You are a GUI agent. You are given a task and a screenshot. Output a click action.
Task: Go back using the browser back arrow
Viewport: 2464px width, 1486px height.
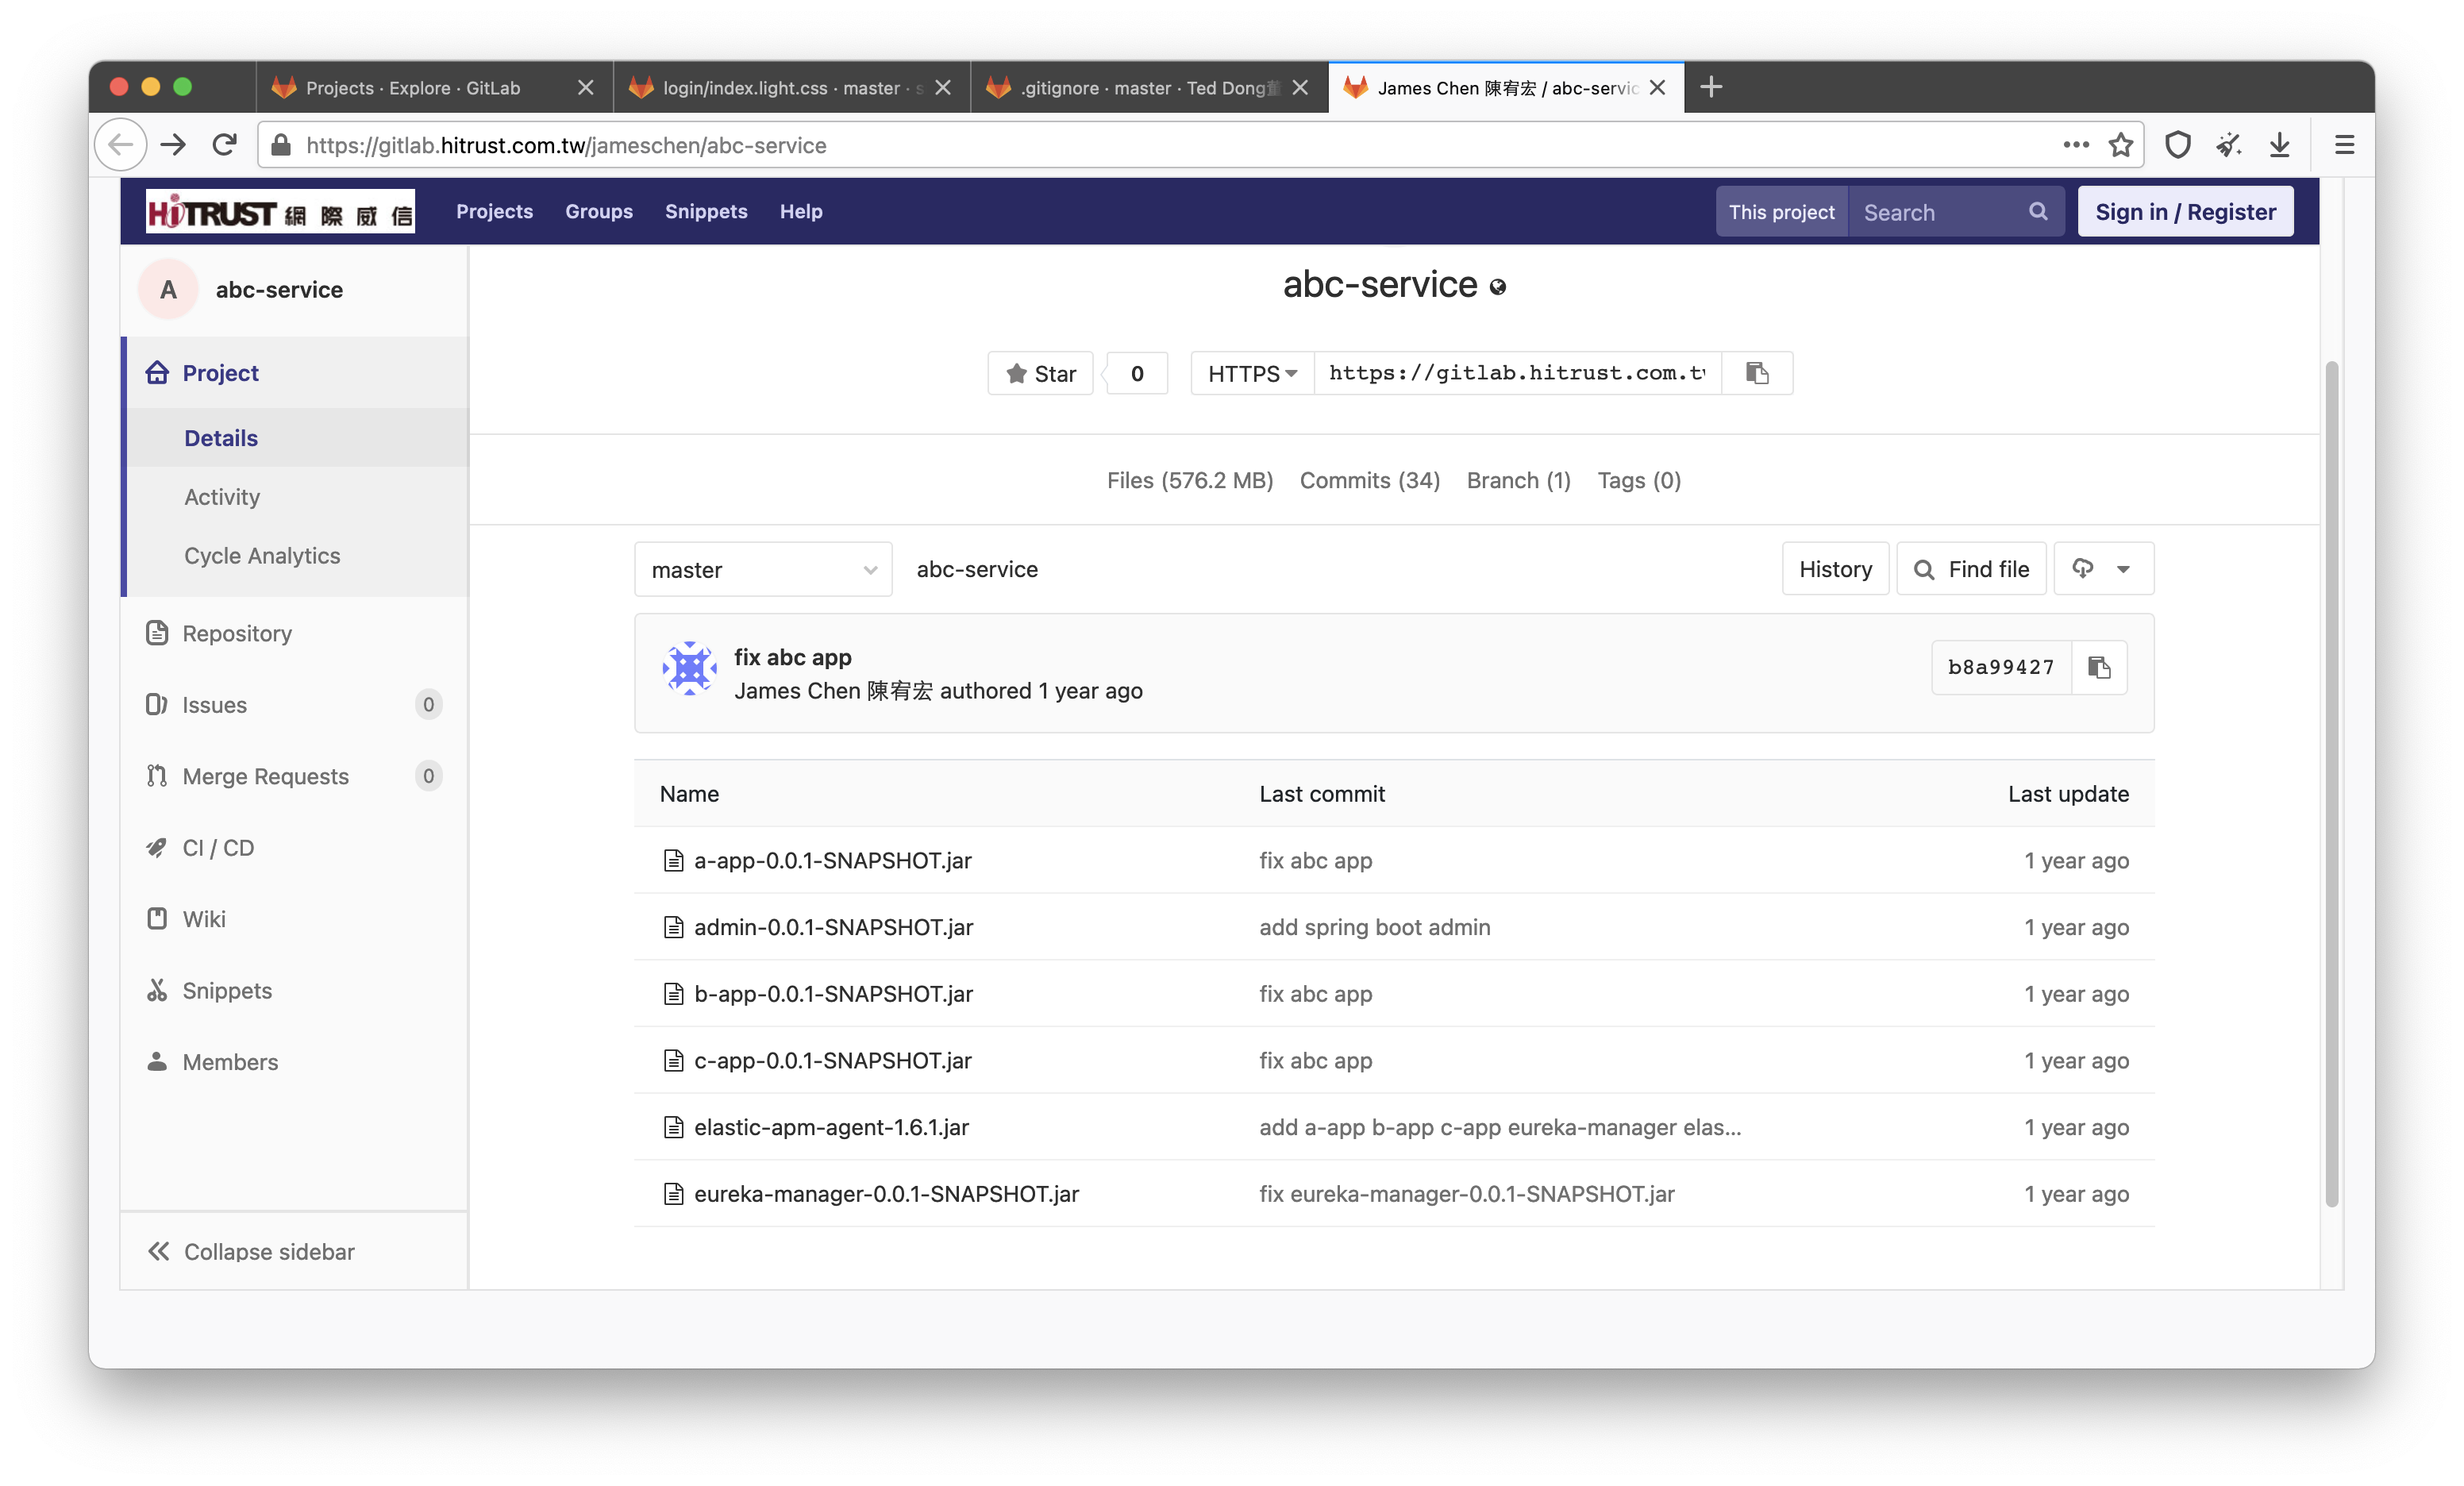(x=121, y=145)
